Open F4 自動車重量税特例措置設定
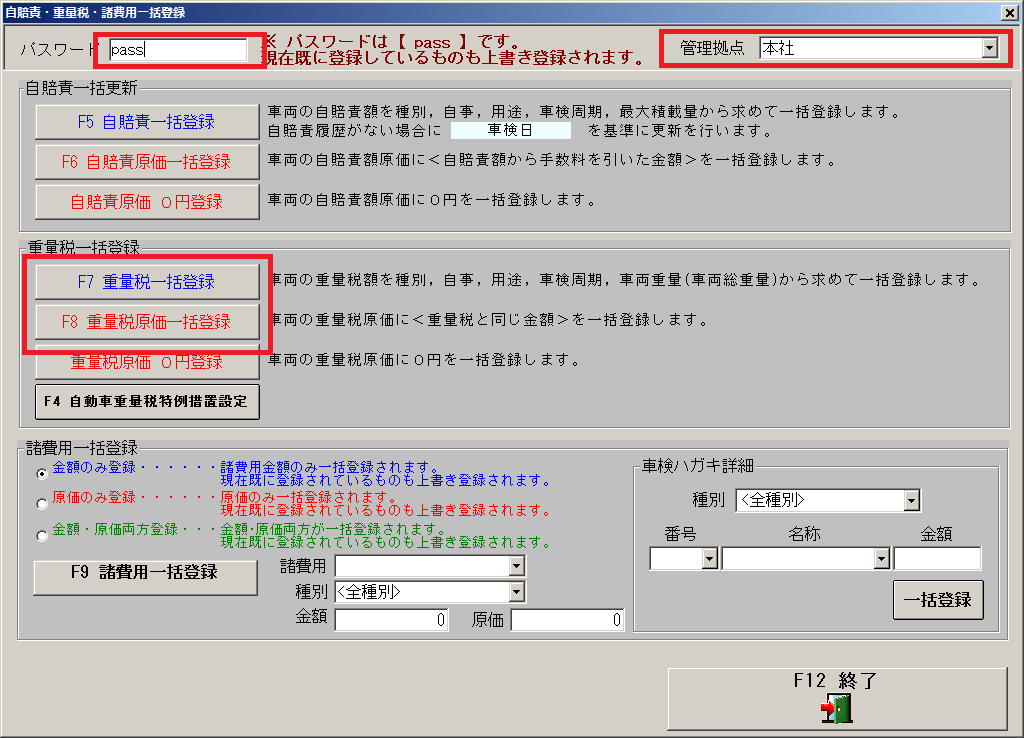 pos(147,402)
